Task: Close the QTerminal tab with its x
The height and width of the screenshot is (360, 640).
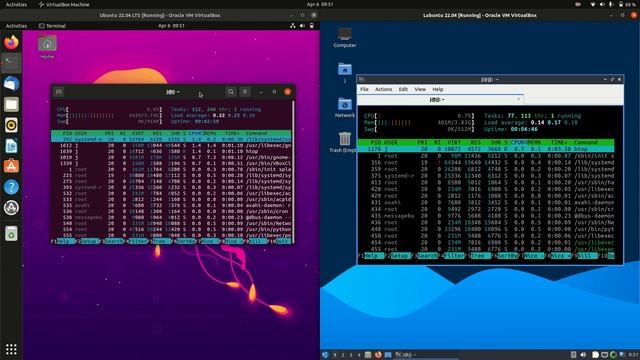Action: (518, 99)
